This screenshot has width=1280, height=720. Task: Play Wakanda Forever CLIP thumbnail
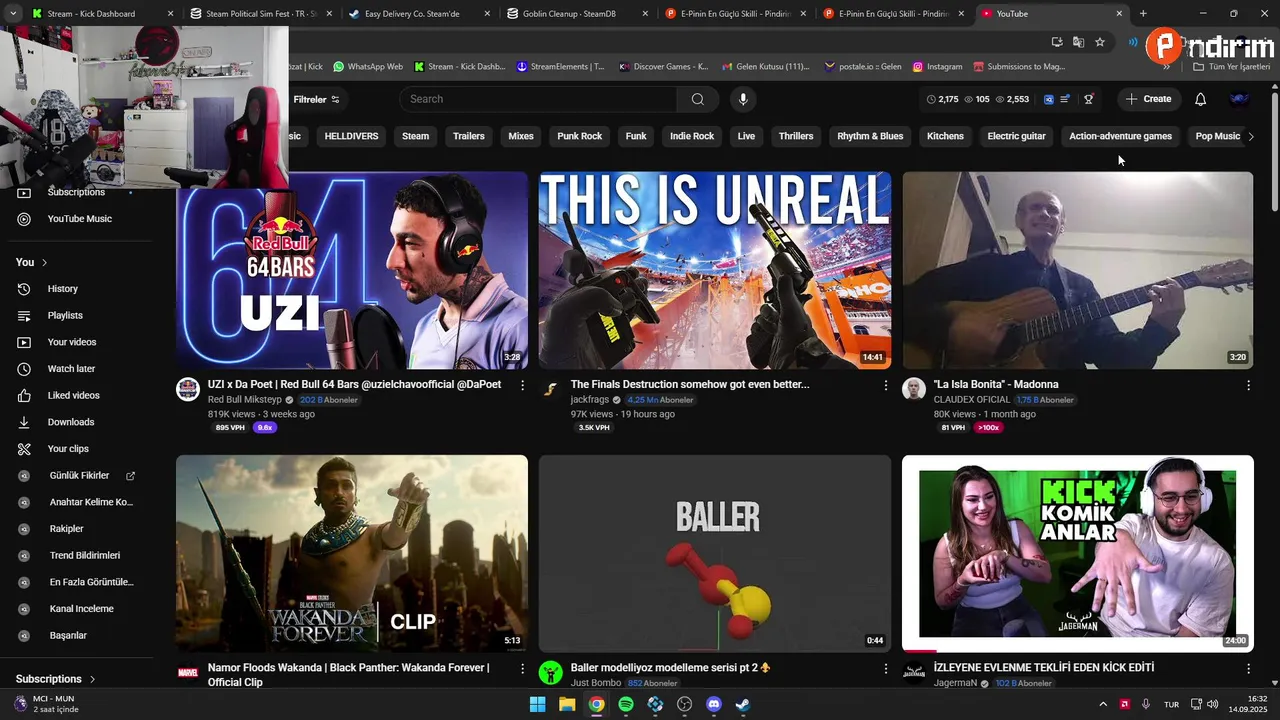tap(352, 554)
